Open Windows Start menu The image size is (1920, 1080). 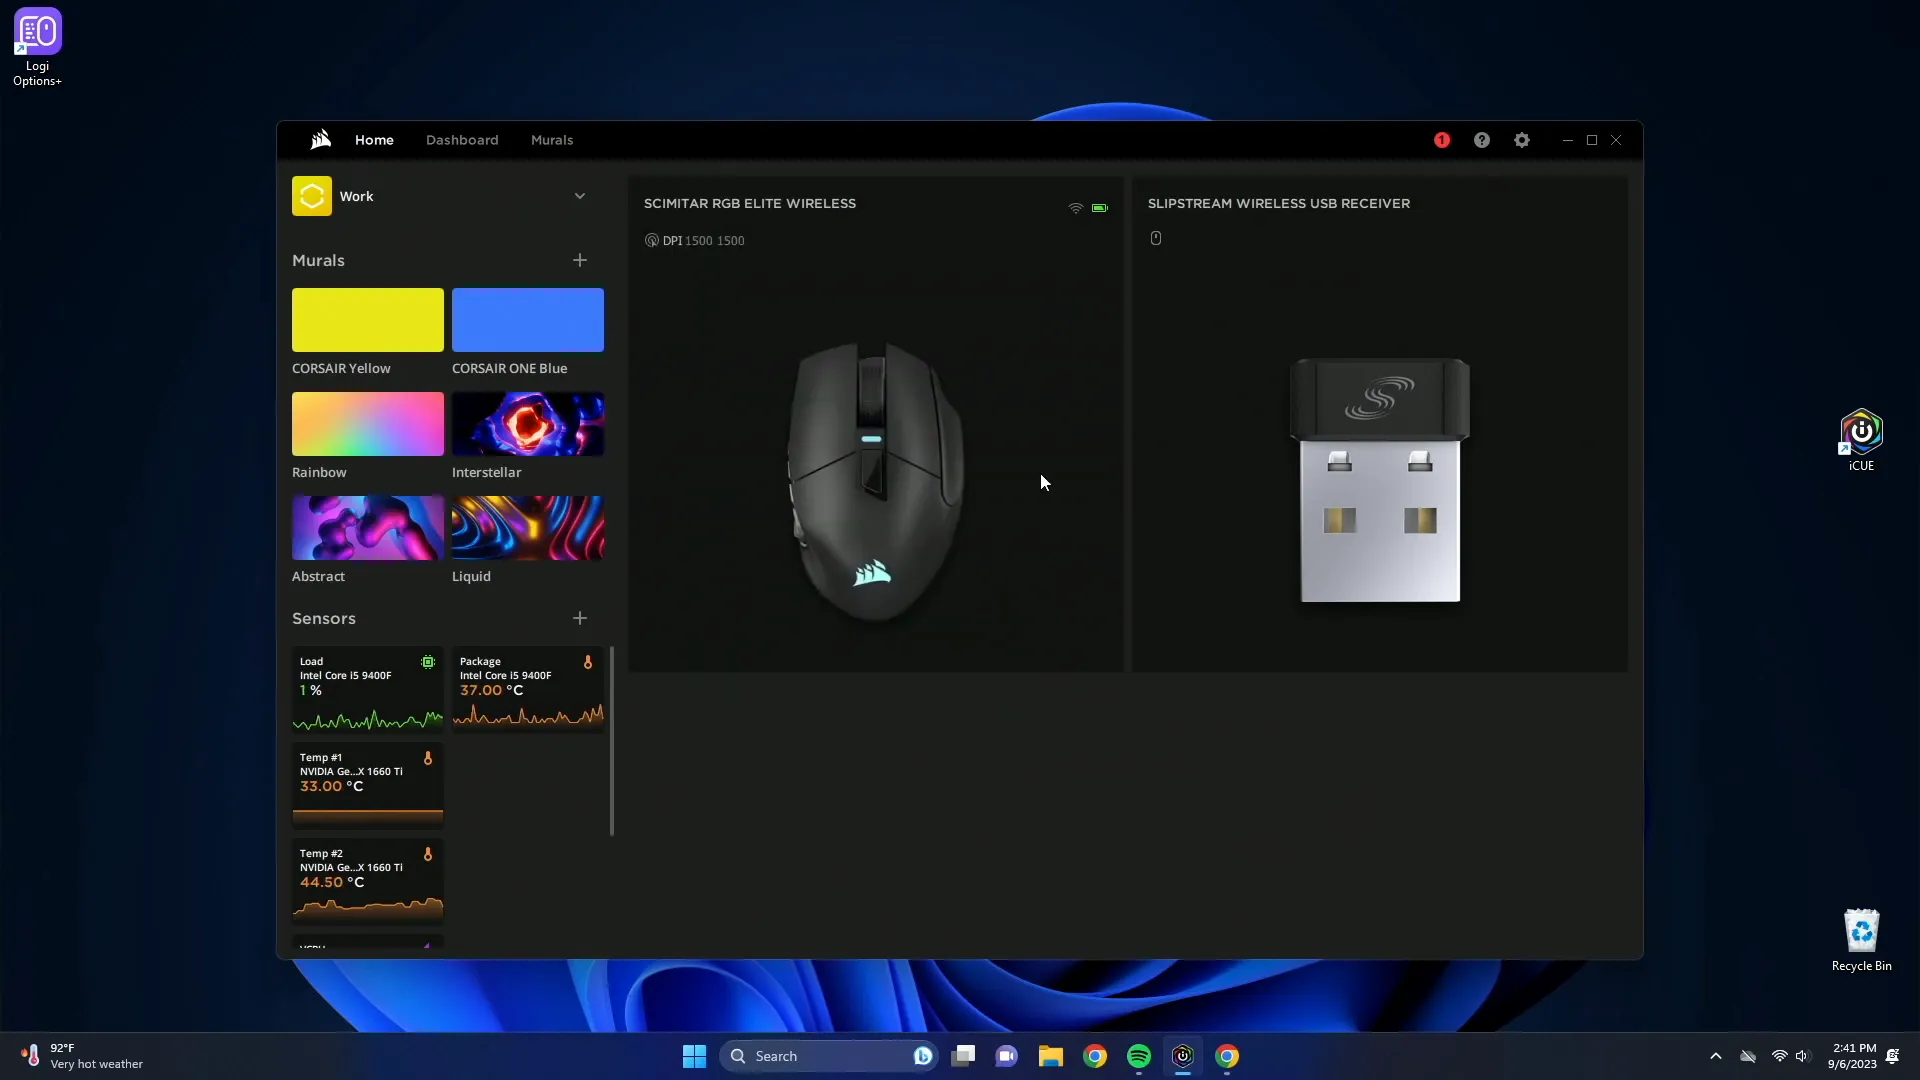(694, 1056)
